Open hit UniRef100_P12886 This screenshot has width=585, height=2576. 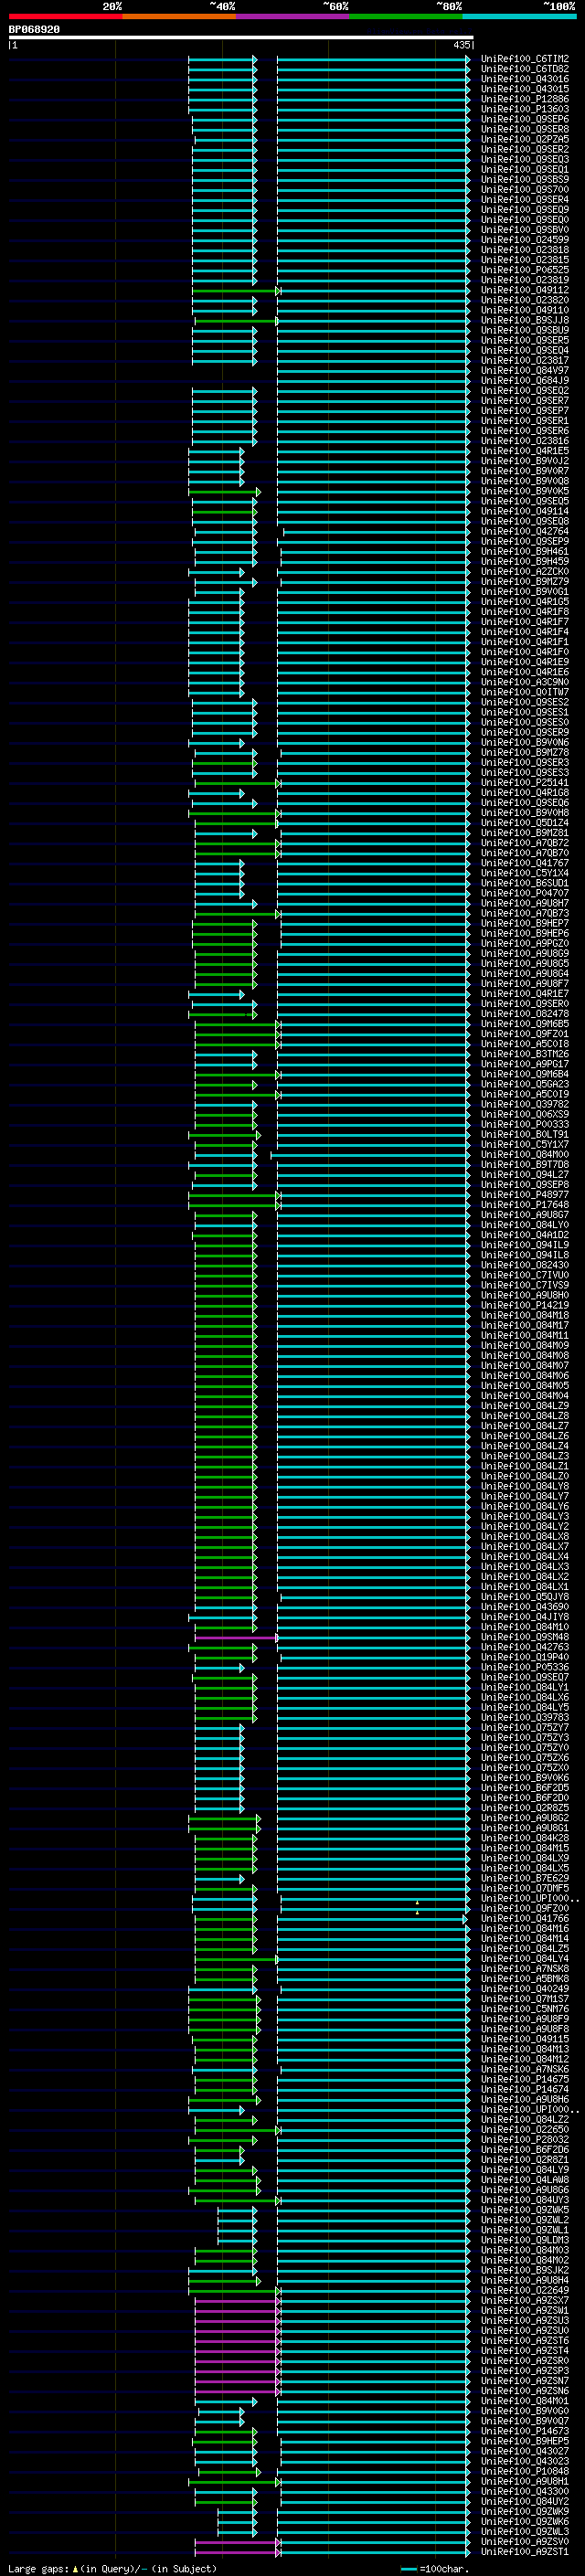[525, 99]
